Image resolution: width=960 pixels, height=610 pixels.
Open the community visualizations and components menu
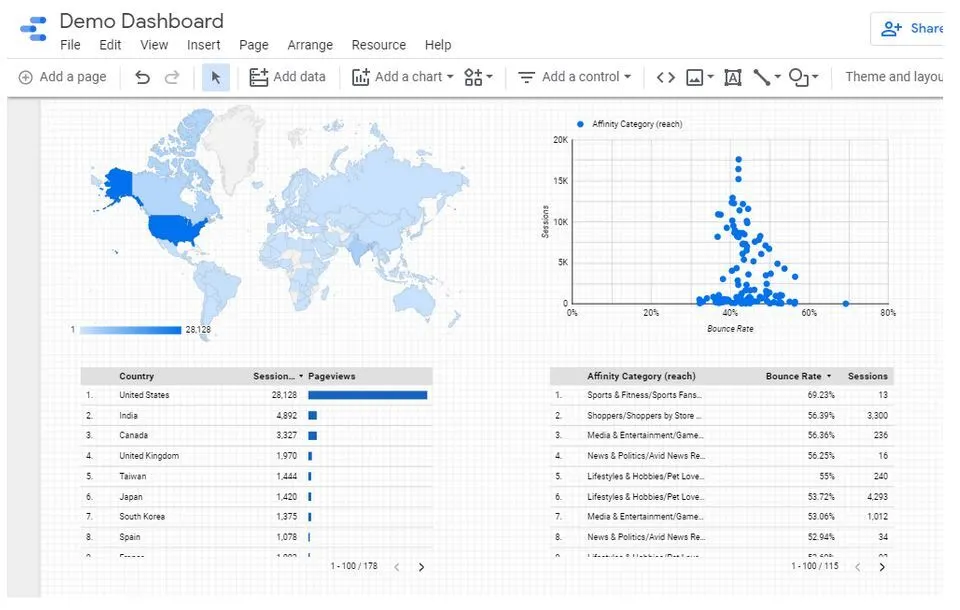(478, 77)
